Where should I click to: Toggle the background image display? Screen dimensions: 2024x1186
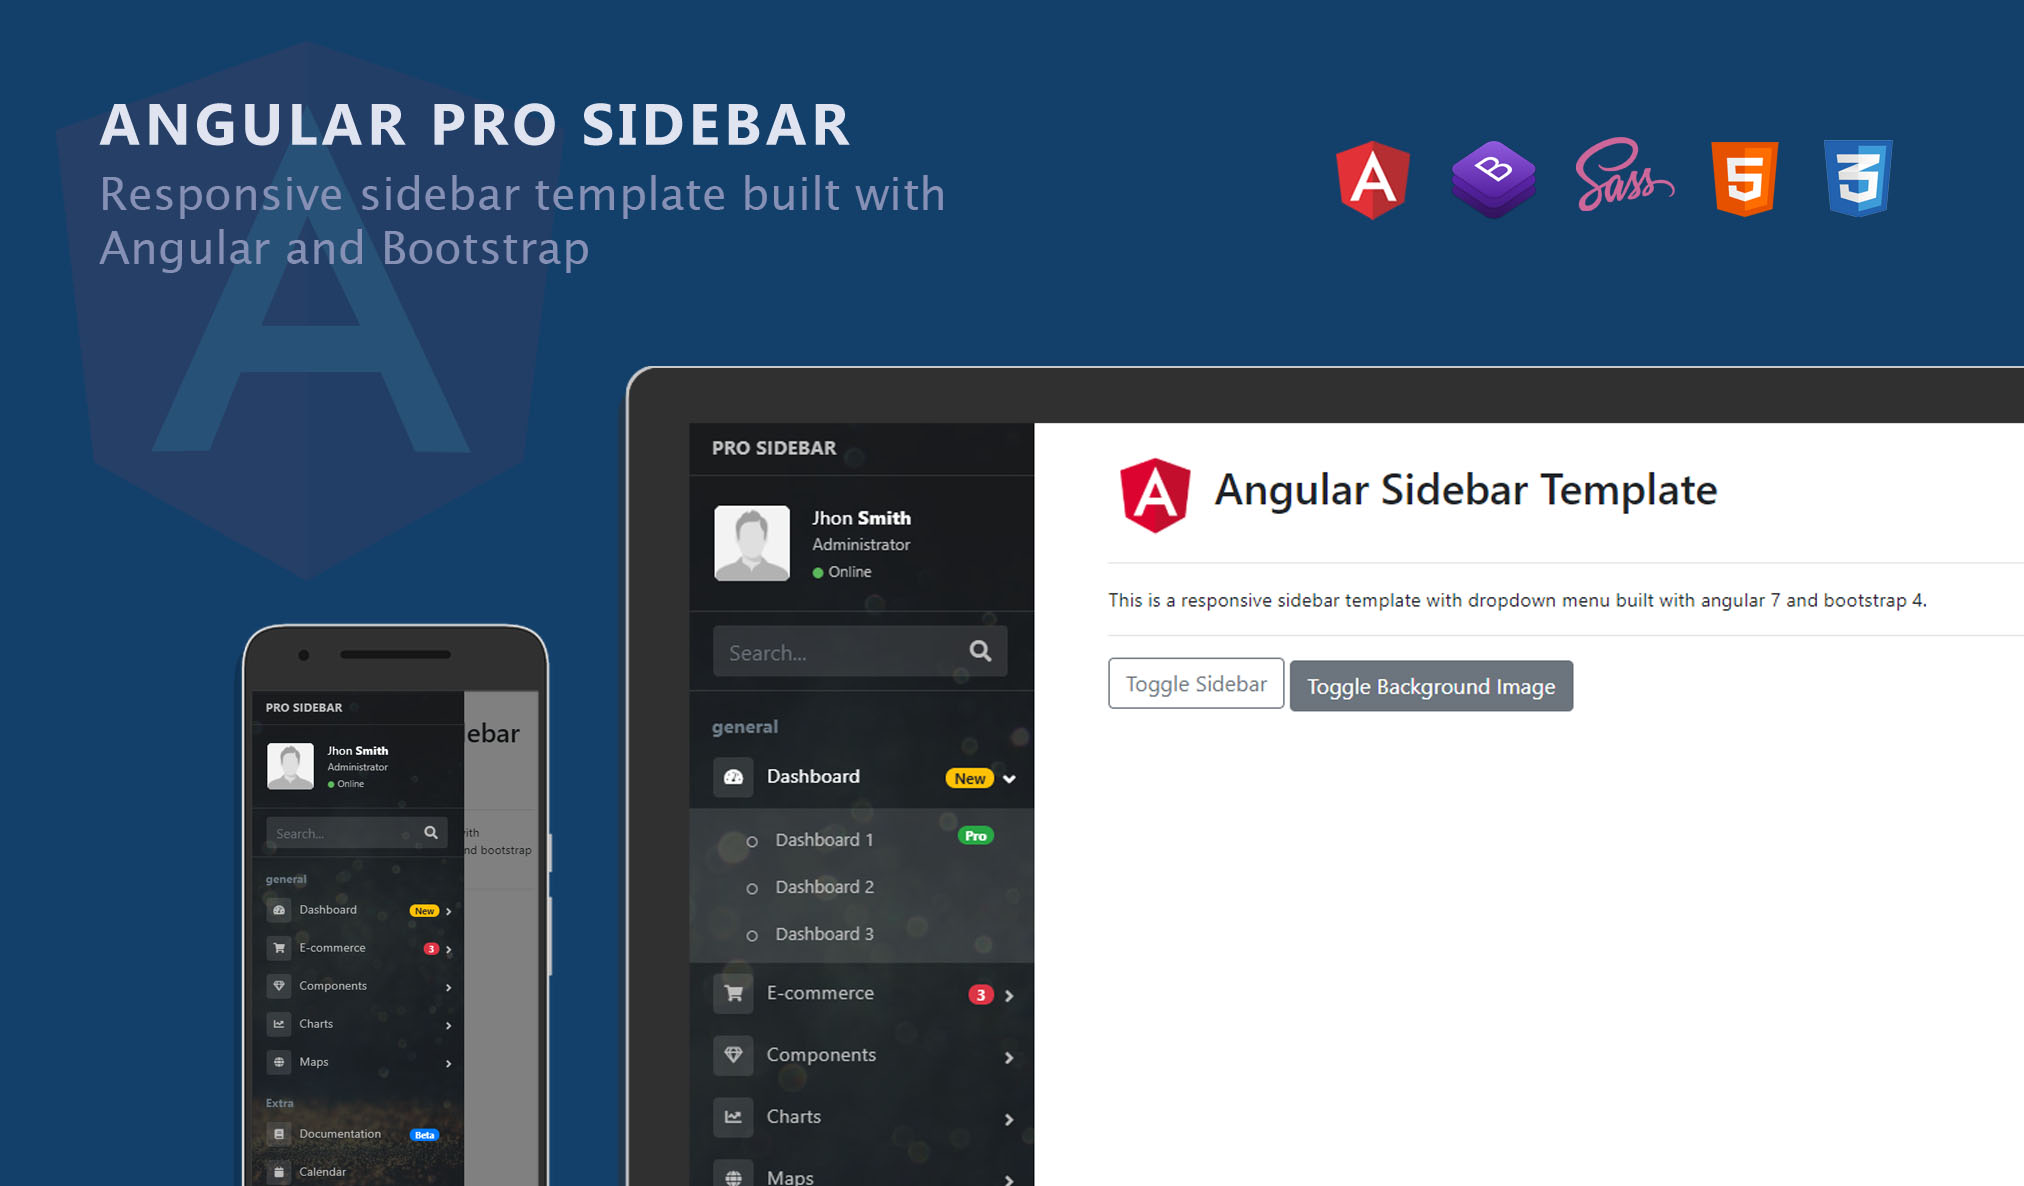pyautogui.click(x=1430, y=685)
